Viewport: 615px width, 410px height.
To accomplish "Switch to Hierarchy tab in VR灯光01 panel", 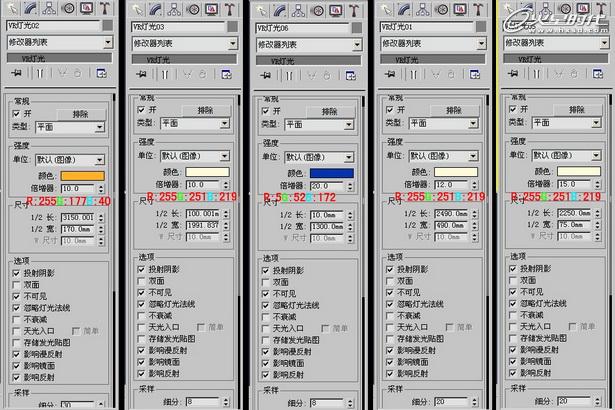I will click(422, 9).
